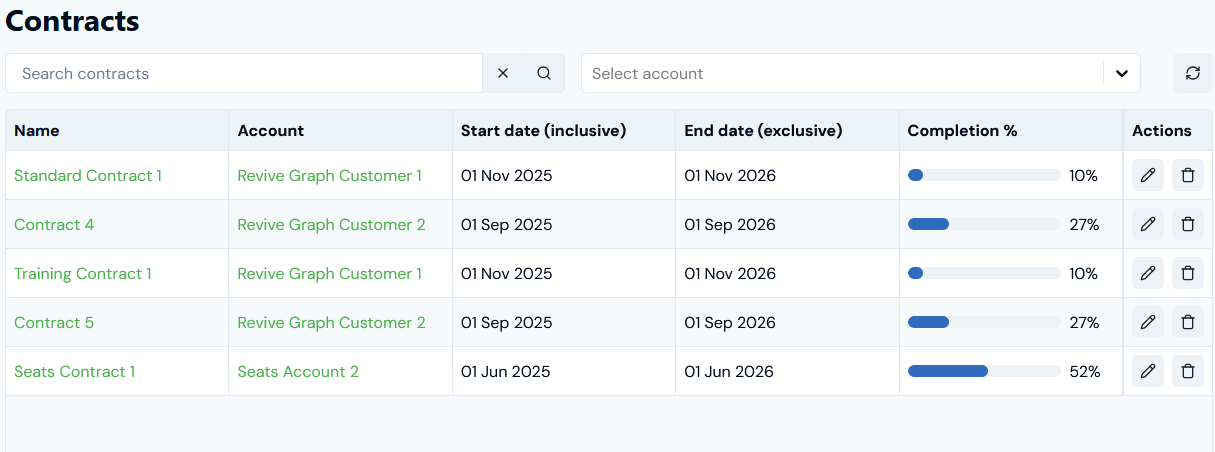This screenshot has height=452, width=1215.
Task: Edit Contract 5 using pencil icon
Action: click(x=1148, y=323)
